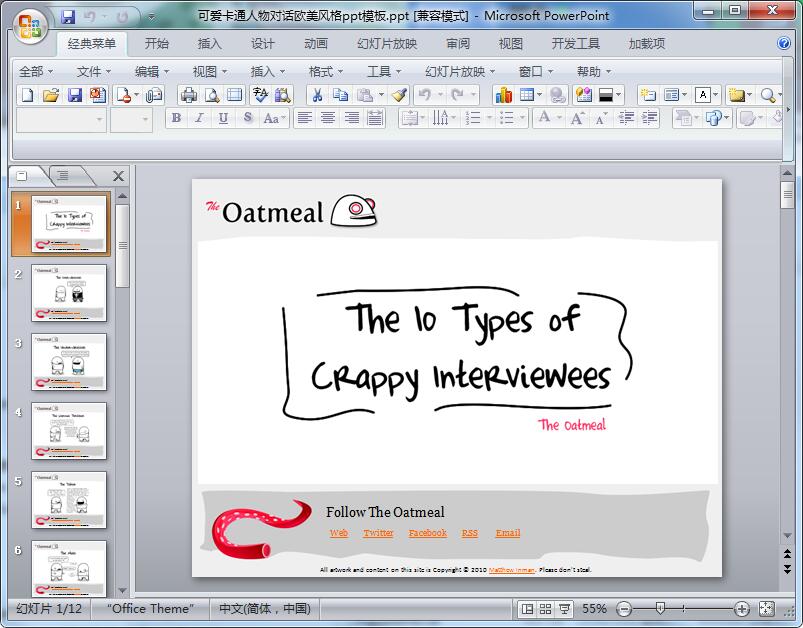Image resolution: width=803 pixels, height=628 pixels.
Task: Click the zoom slider handle
Action: tap(661, 608)
